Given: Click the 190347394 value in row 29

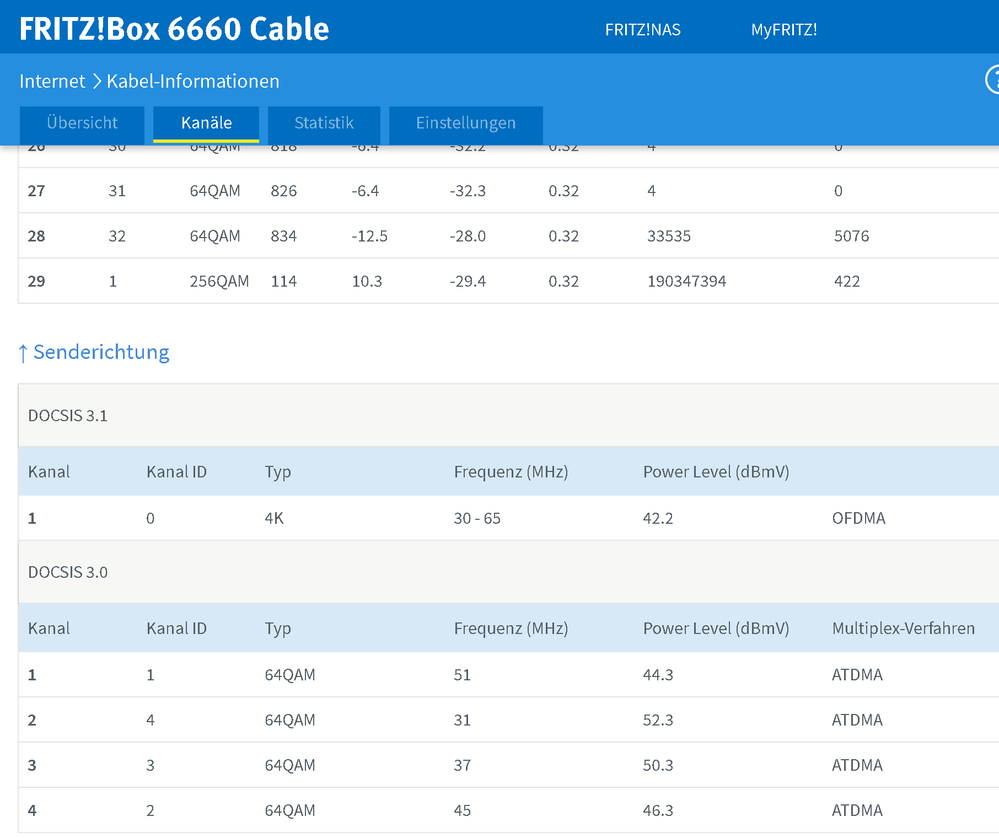Looking at the screenshot, I should [687, 282].
